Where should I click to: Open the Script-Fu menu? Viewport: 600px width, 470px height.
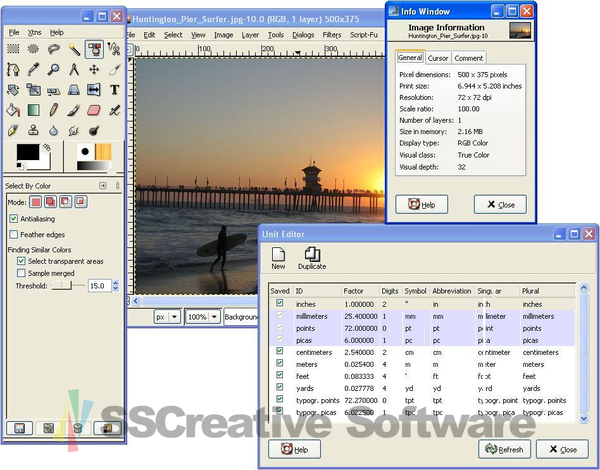pyautogui.click(x=364, y=35)
